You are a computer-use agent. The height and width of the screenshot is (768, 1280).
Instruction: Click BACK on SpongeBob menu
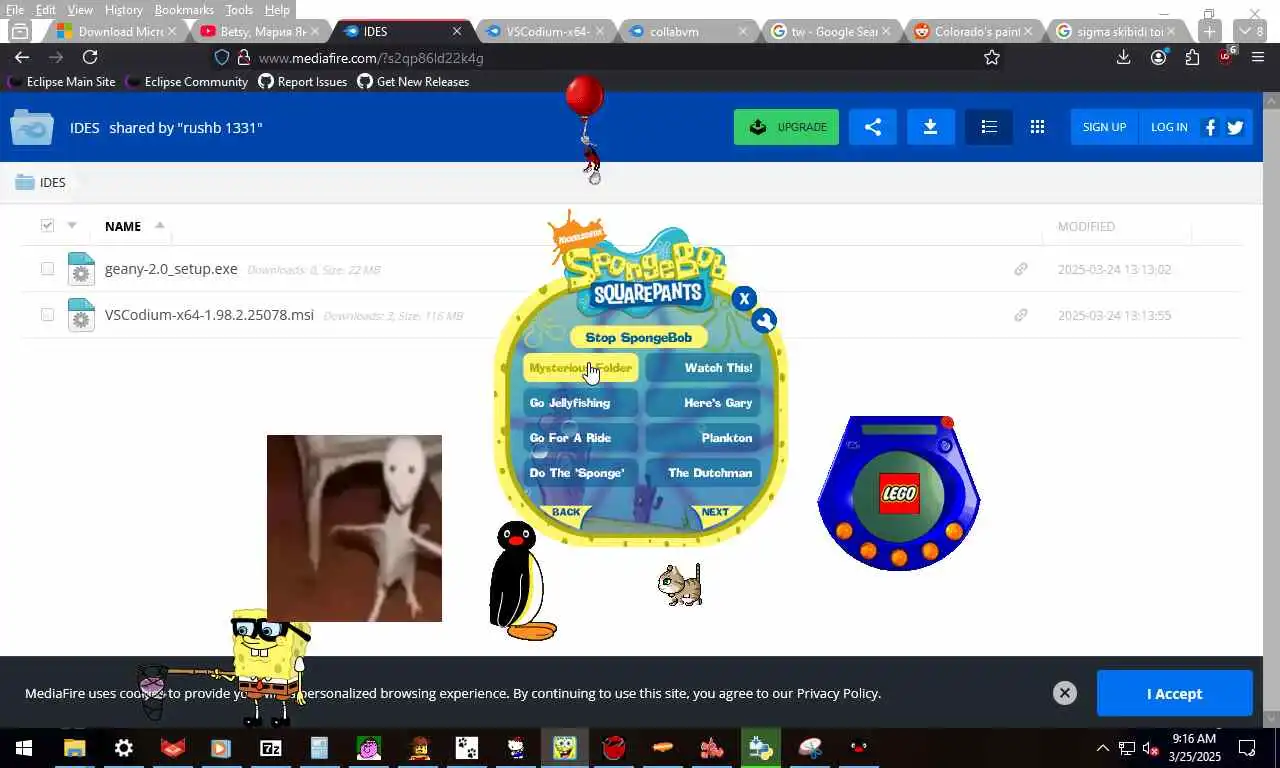click(566, 512)
